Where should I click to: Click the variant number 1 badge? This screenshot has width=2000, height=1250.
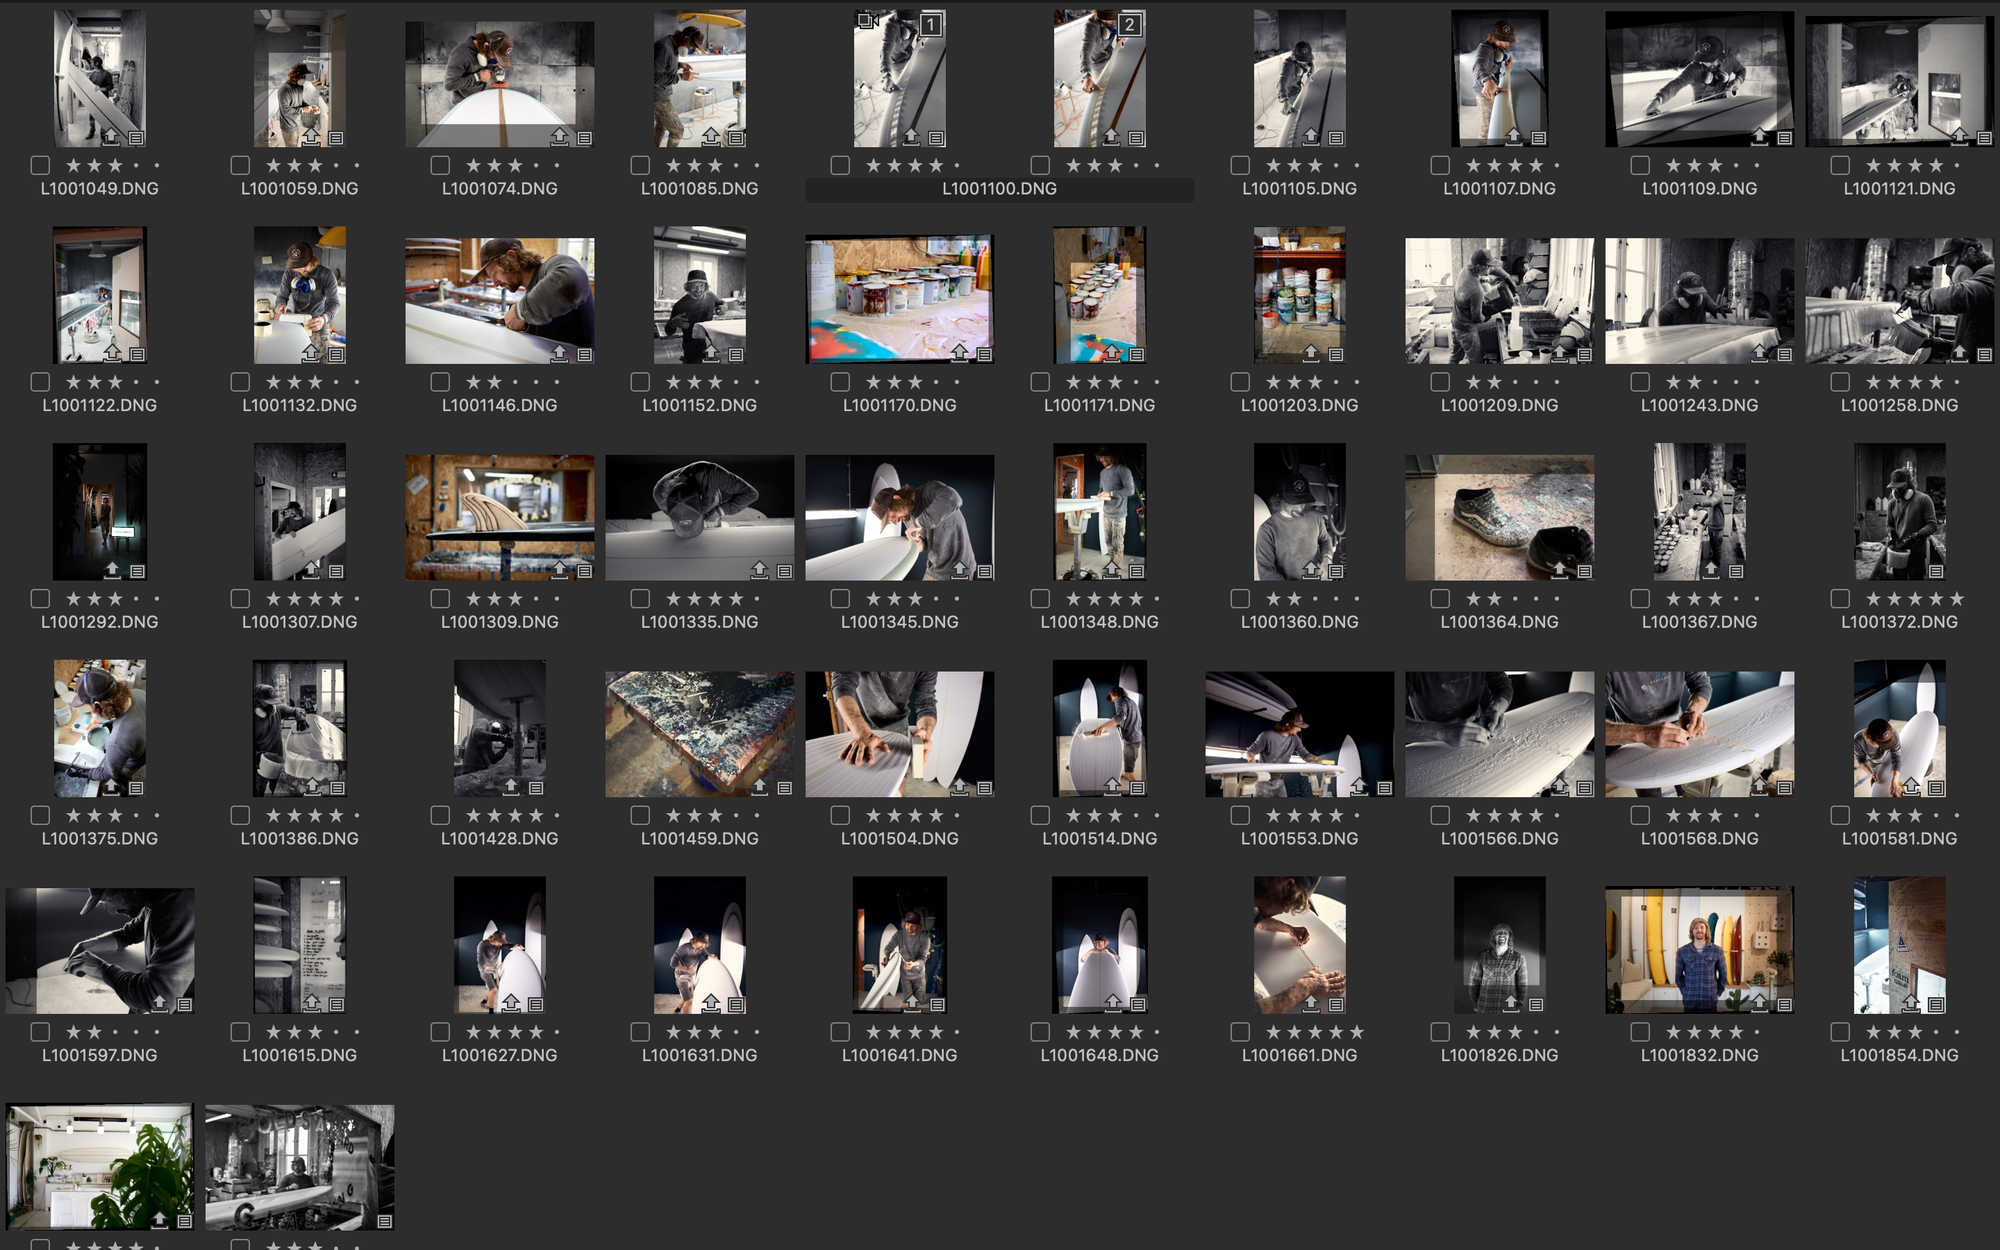click(931, 24)
